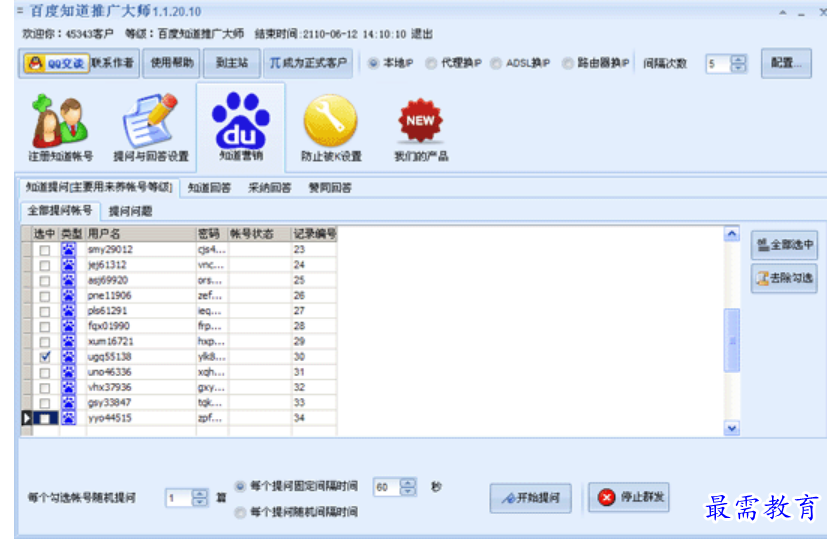
Task: Click the 退出 logout link
Action: pos(422,34)
